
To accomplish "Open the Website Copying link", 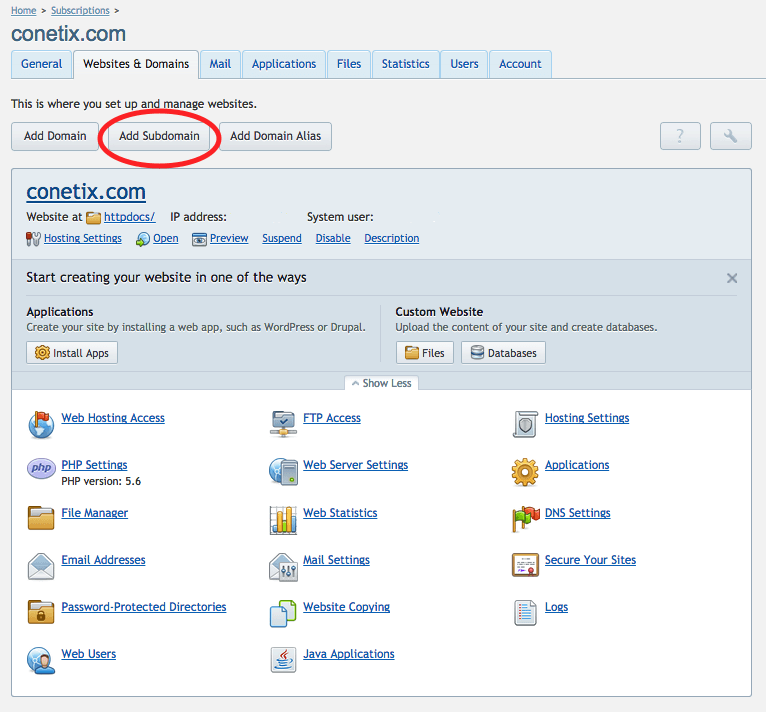I will coord(347,607).
